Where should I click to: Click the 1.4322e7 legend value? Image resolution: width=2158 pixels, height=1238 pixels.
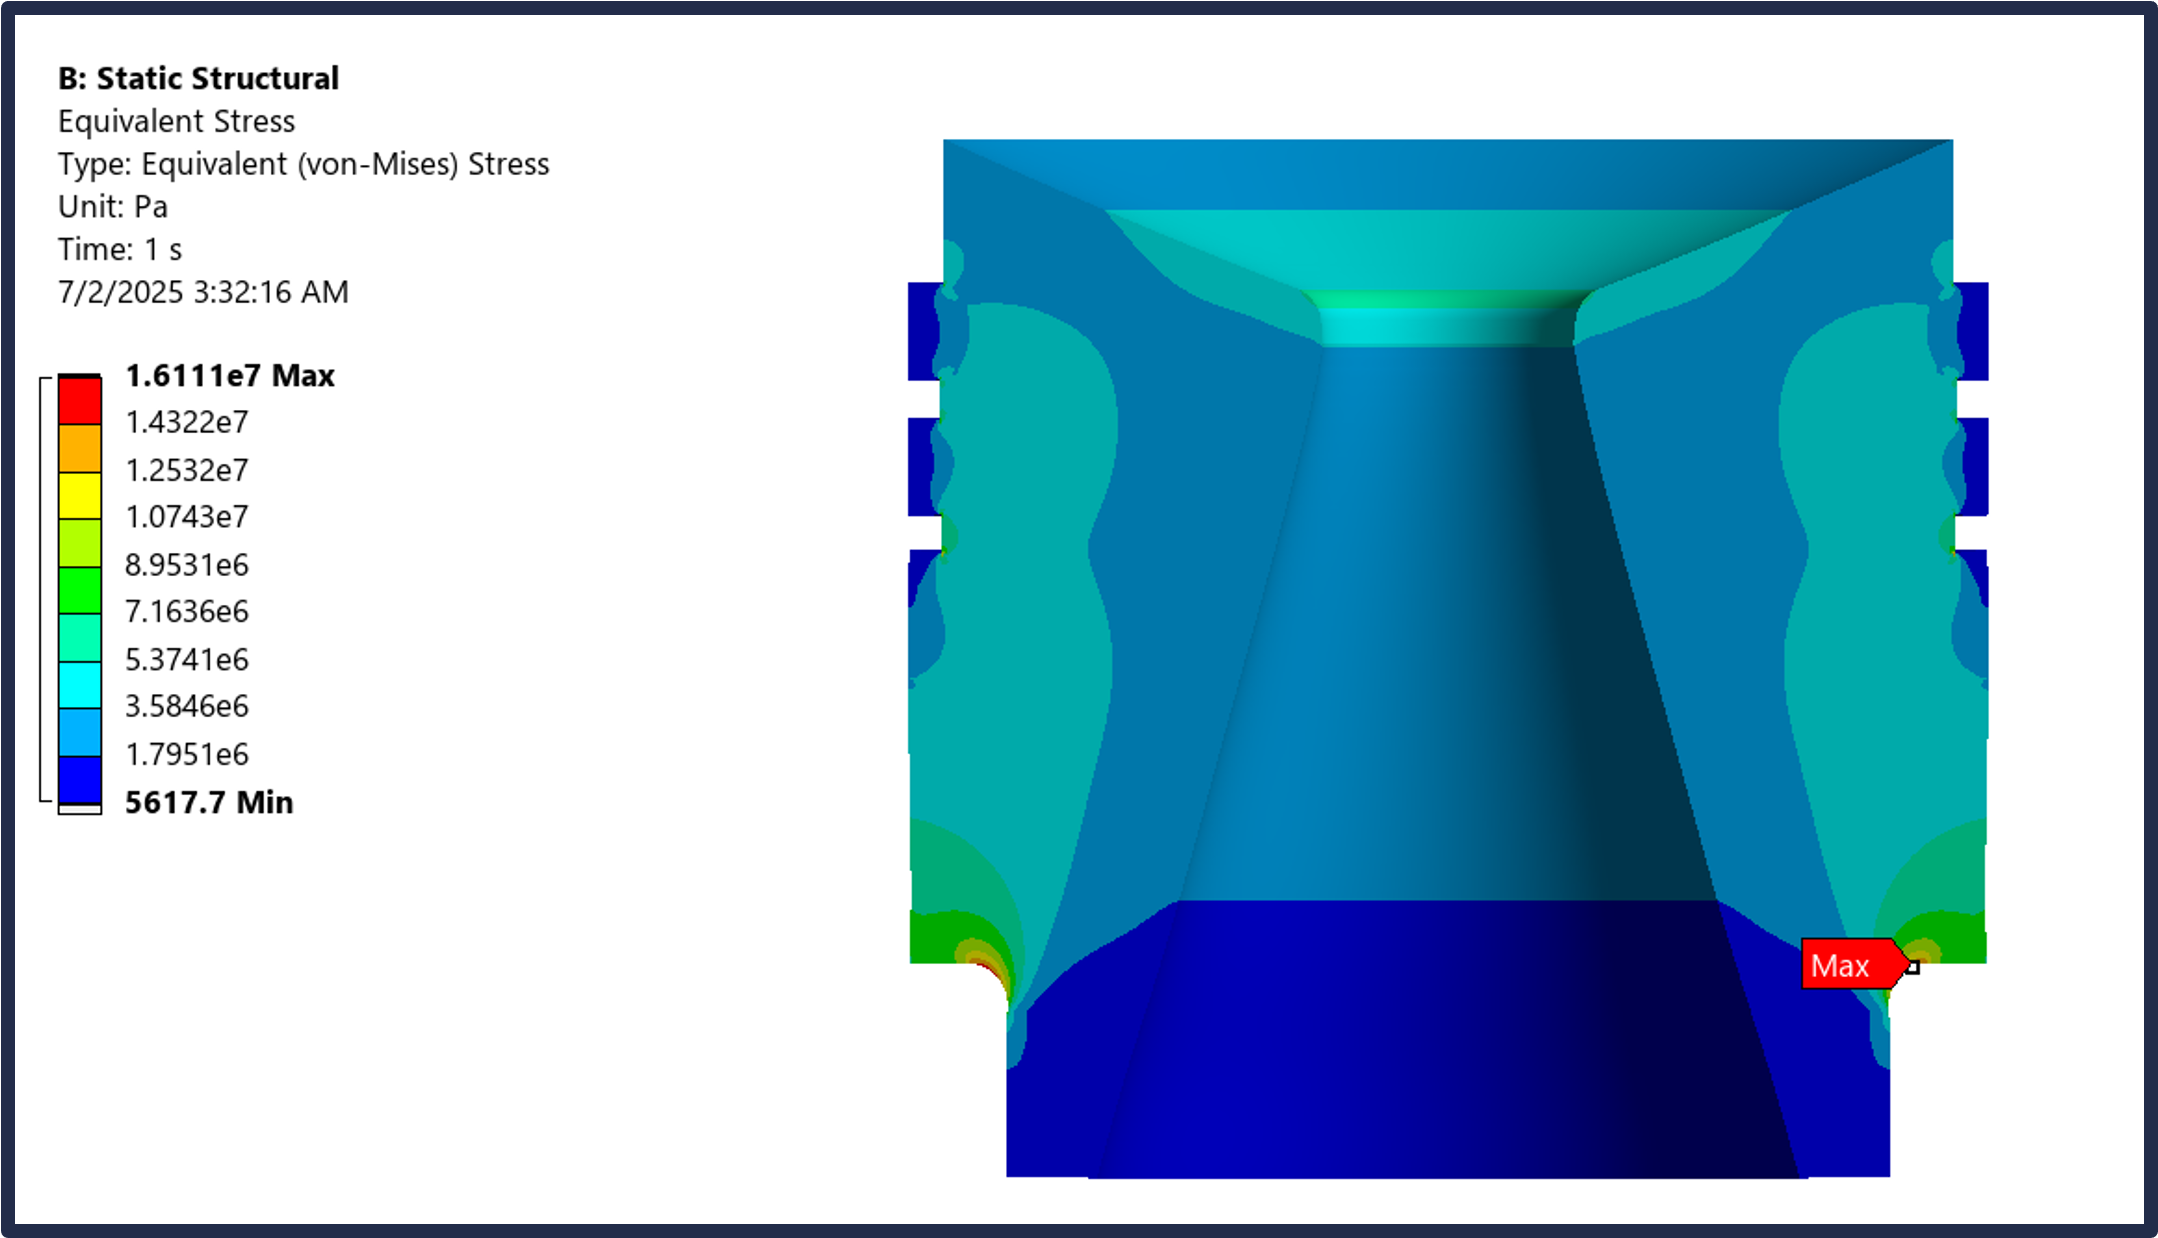187,422
